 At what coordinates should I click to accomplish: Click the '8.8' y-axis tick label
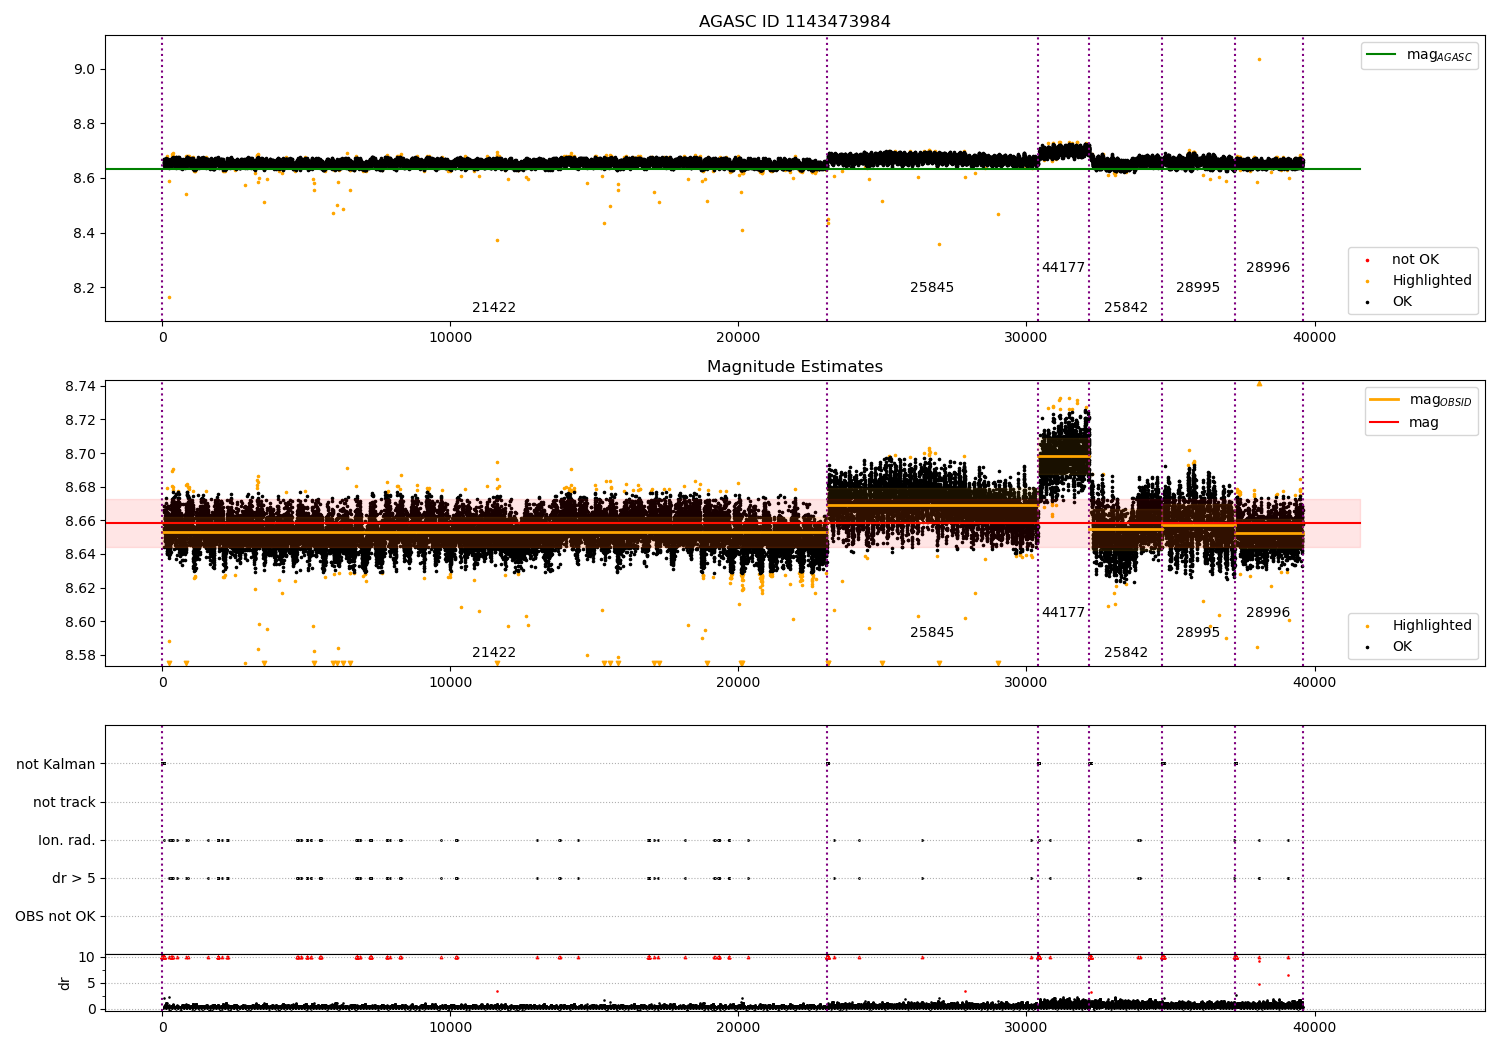coord(84,125)
